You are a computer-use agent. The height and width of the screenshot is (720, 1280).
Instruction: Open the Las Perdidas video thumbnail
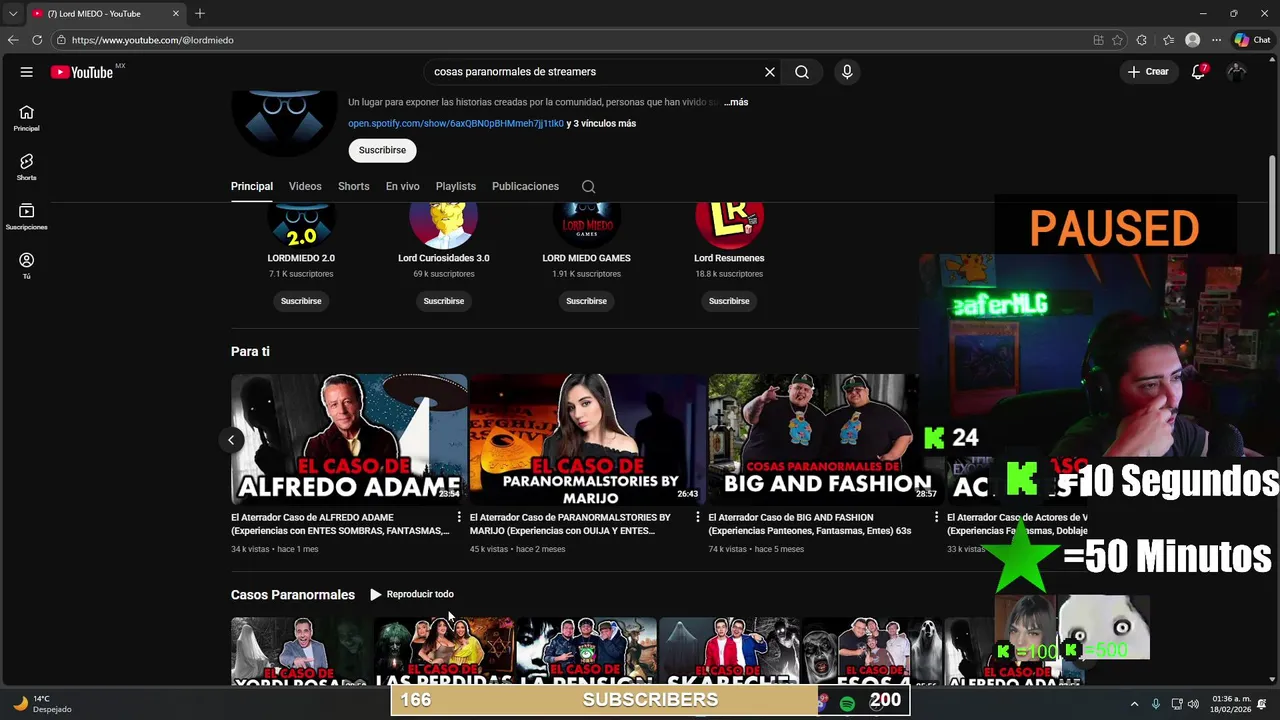[444, 652]
